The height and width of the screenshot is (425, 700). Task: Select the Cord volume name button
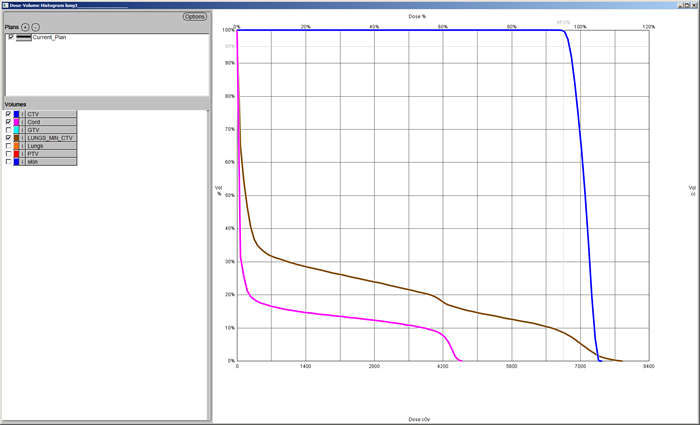50,123
